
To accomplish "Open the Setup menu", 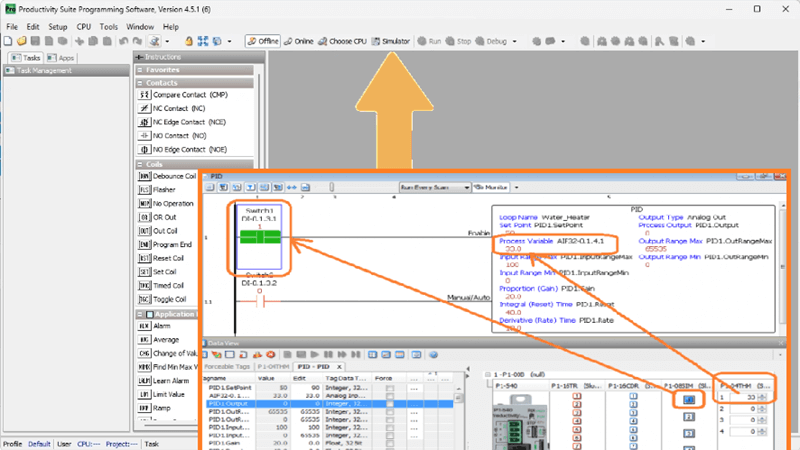I will (x=58, y=26).
